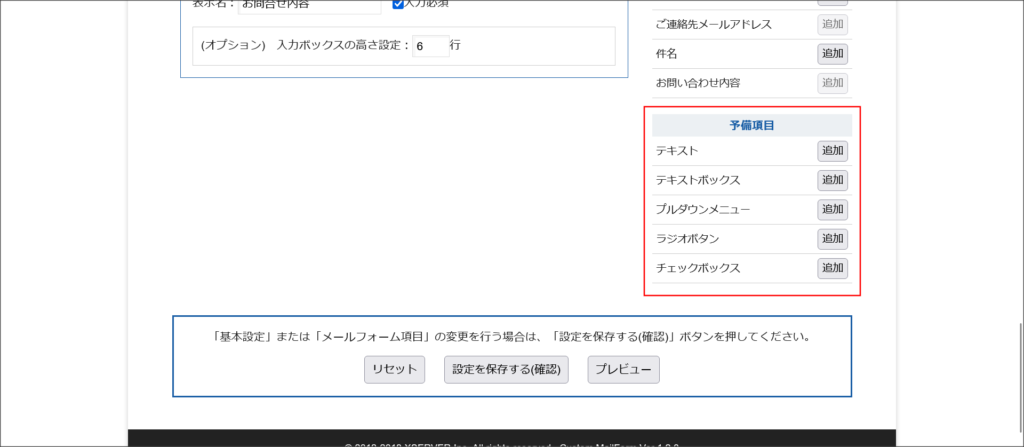Viewport: 1024px width, 447px height.
Task: Click the 予備項目 header text
Action: point(752,126)
